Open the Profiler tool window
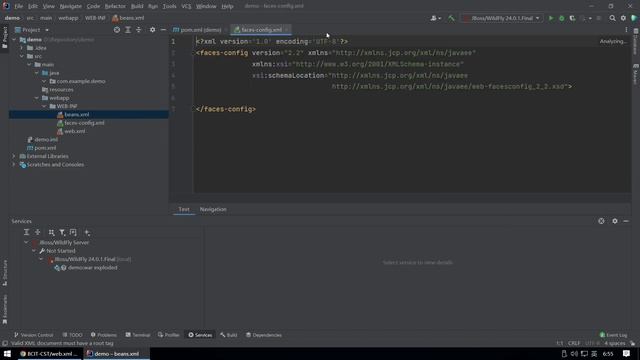The image size is (640, 360). coord(169,335)
